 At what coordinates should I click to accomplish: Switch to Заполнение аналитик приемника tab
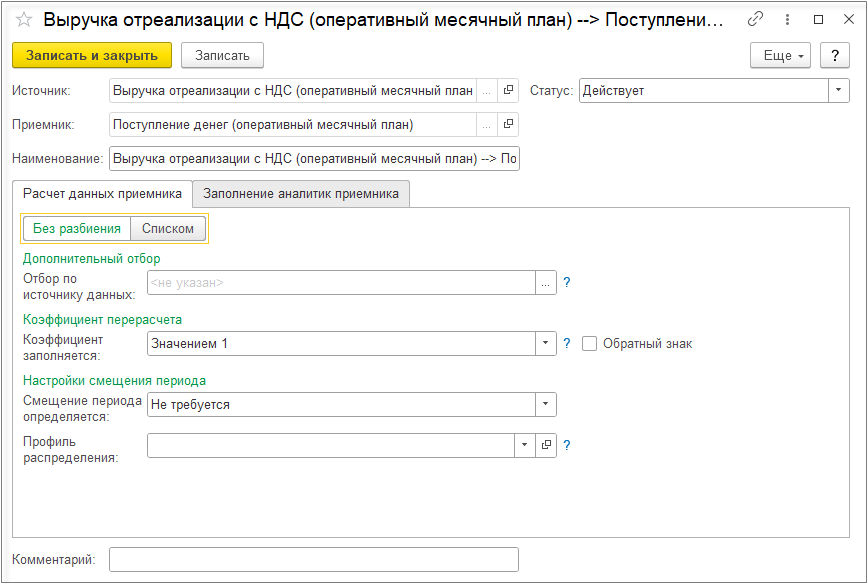point(301,194)
